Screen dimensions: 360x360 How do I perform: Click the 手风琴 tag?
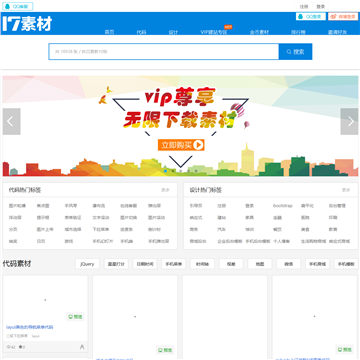[x=71, y=206]
